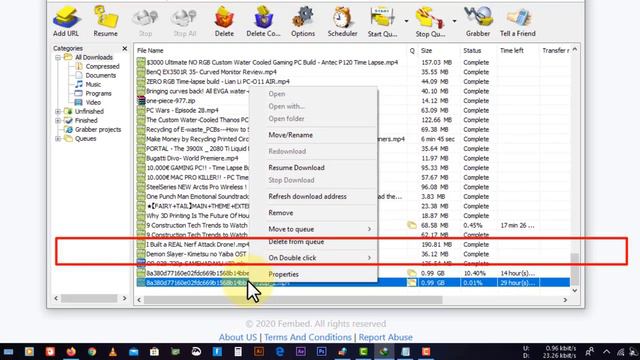640x360 pixels.
Task: Close the Categories panel
Action: tap(124, 49)
